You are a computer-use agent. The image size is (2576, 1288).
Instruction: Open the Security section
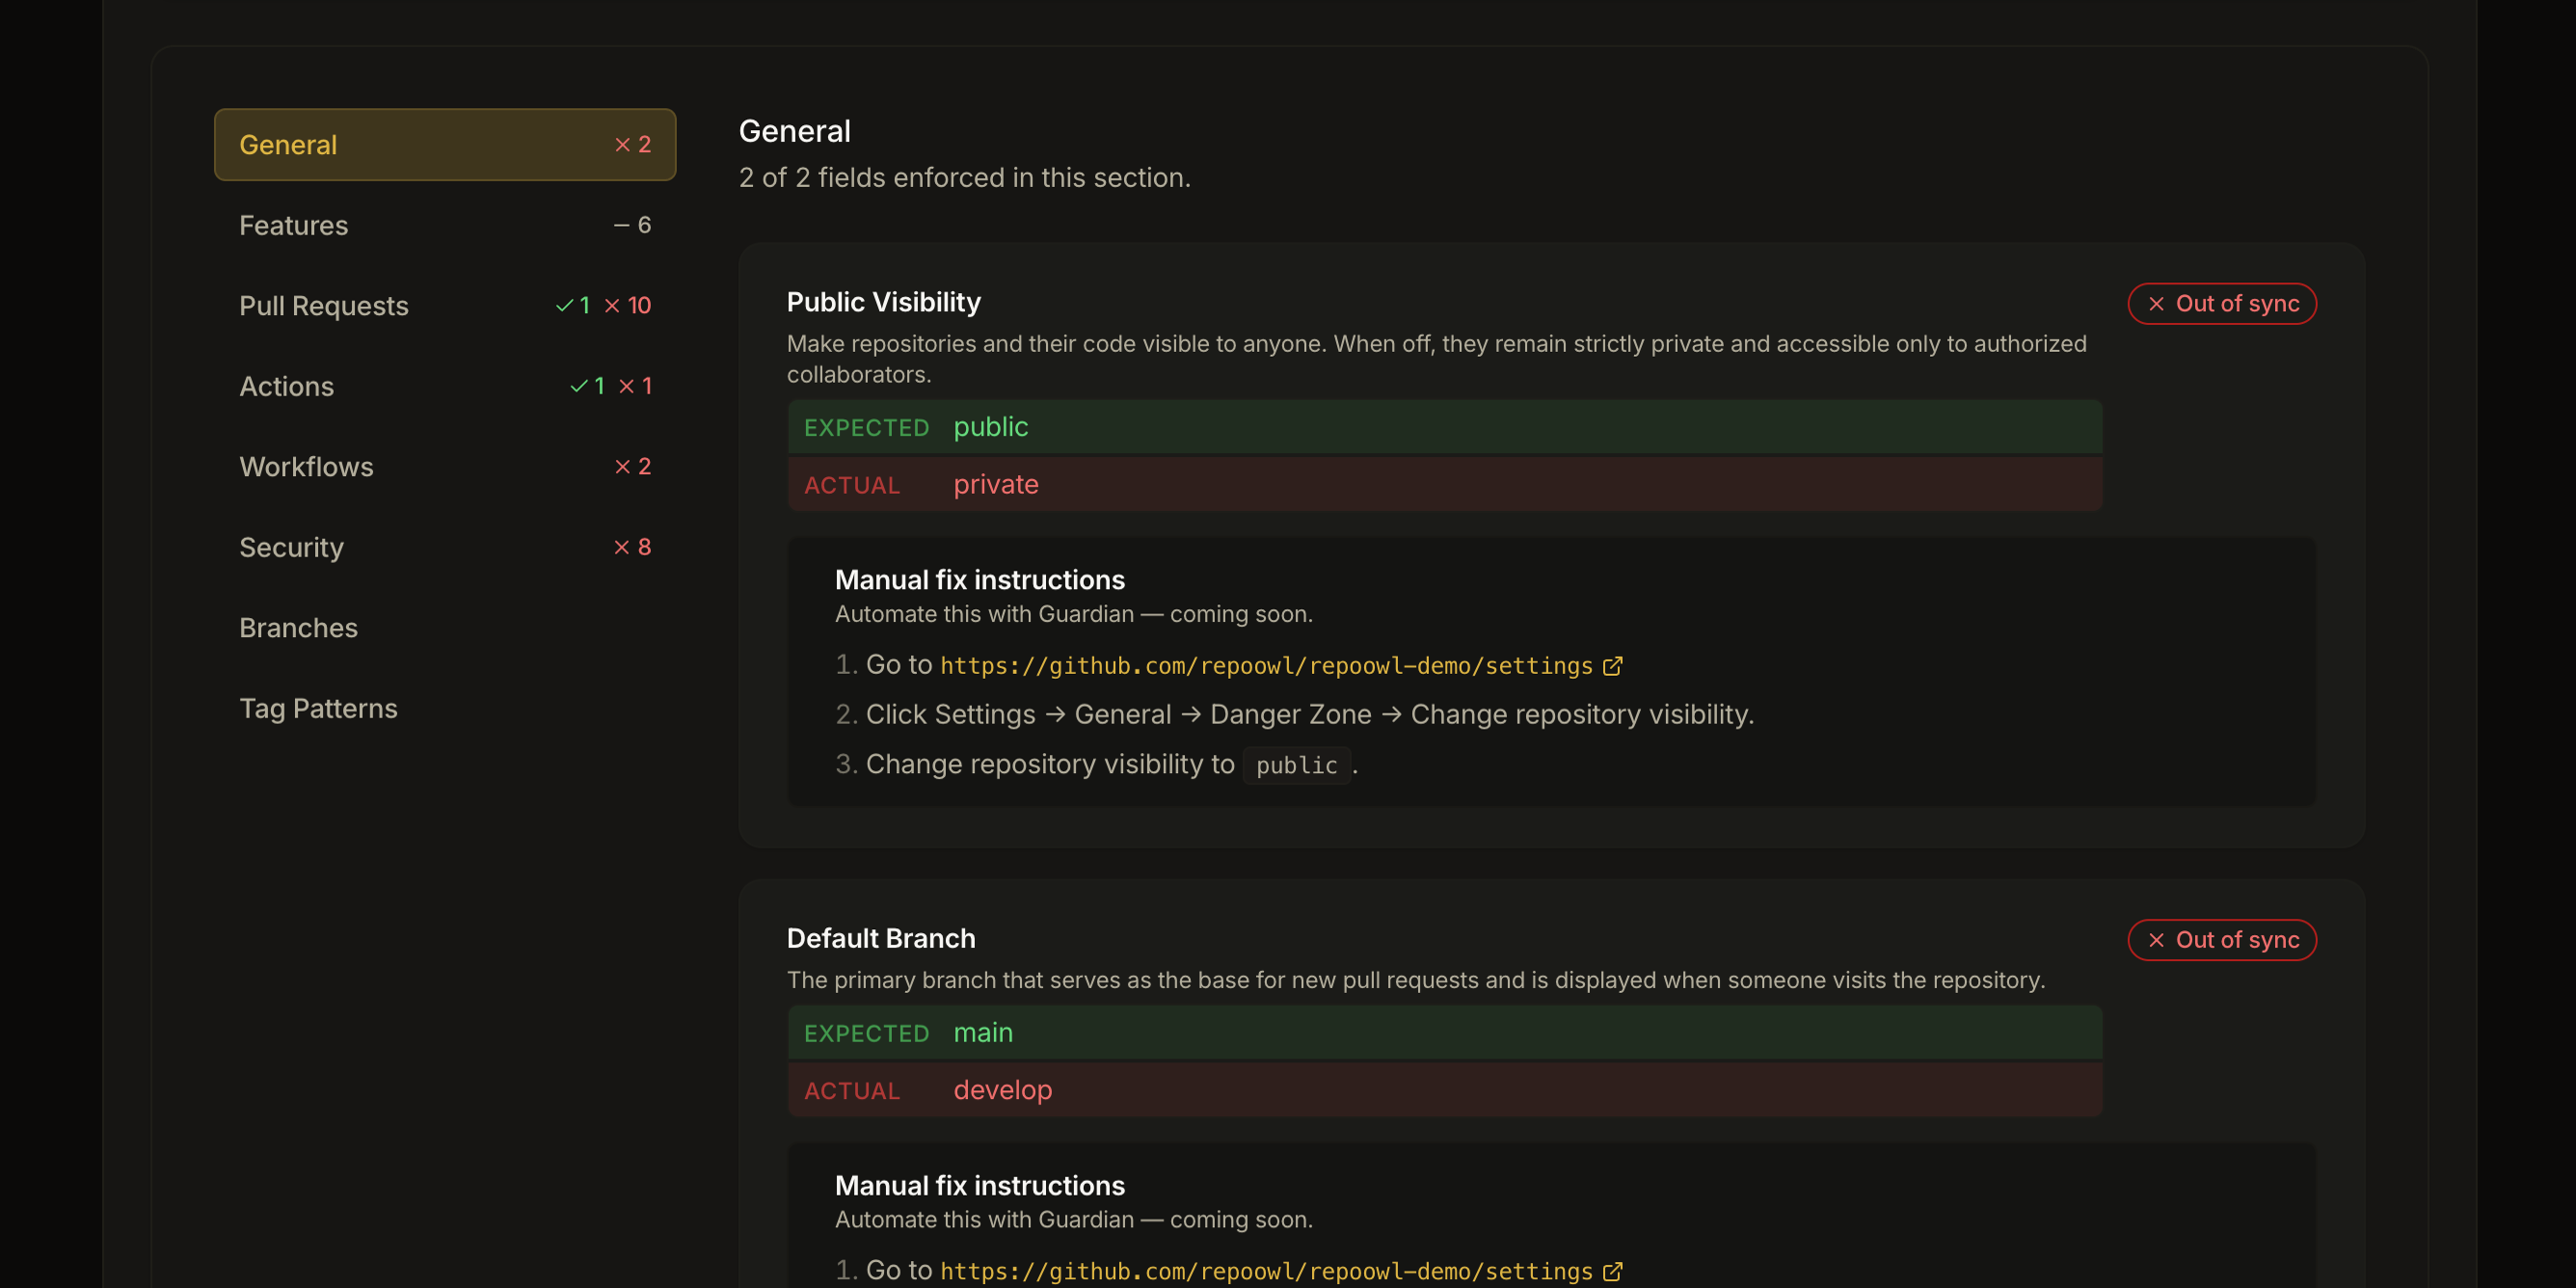291,547
